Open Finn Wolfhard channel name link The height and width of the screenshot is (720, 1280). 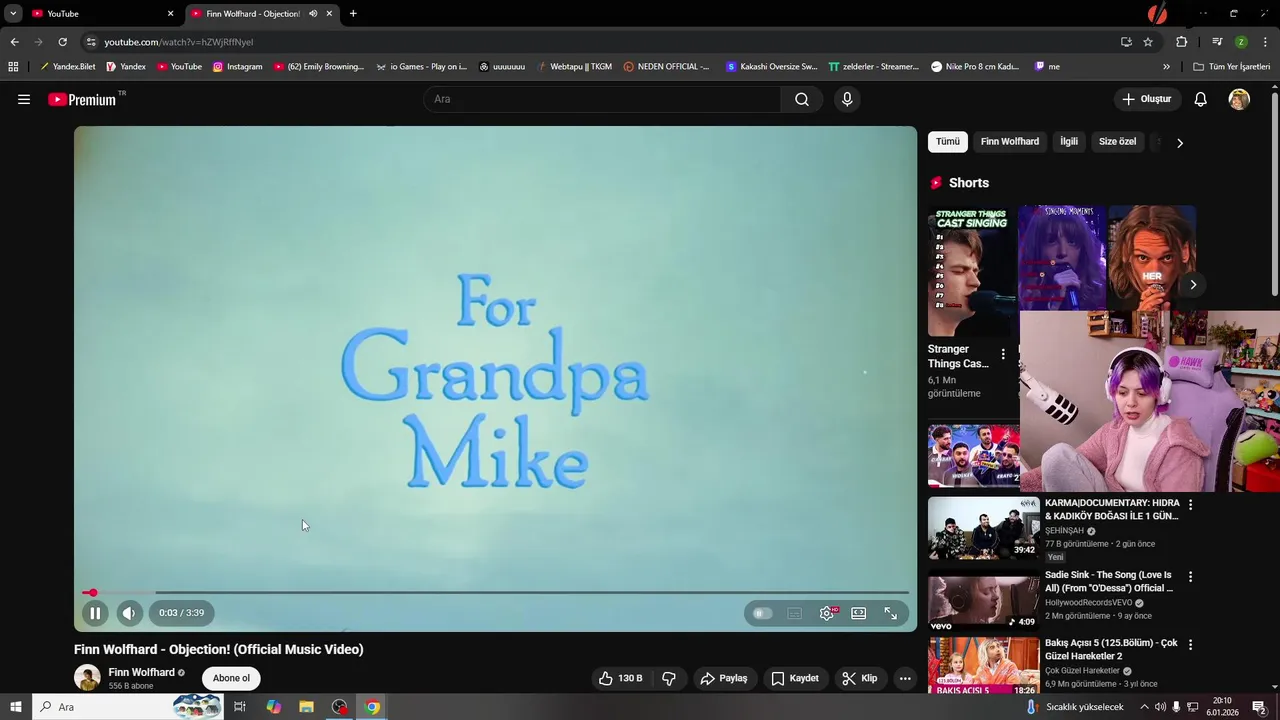pos(141,672)
